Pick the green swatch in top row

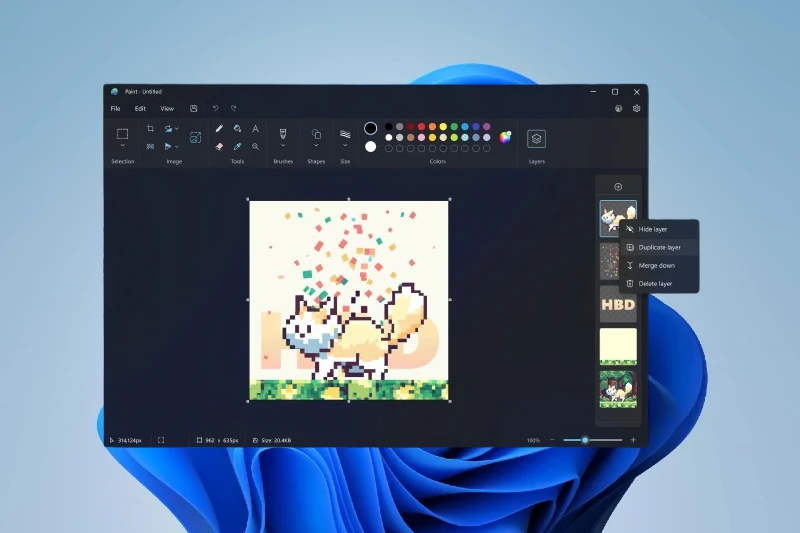(454, 126)
